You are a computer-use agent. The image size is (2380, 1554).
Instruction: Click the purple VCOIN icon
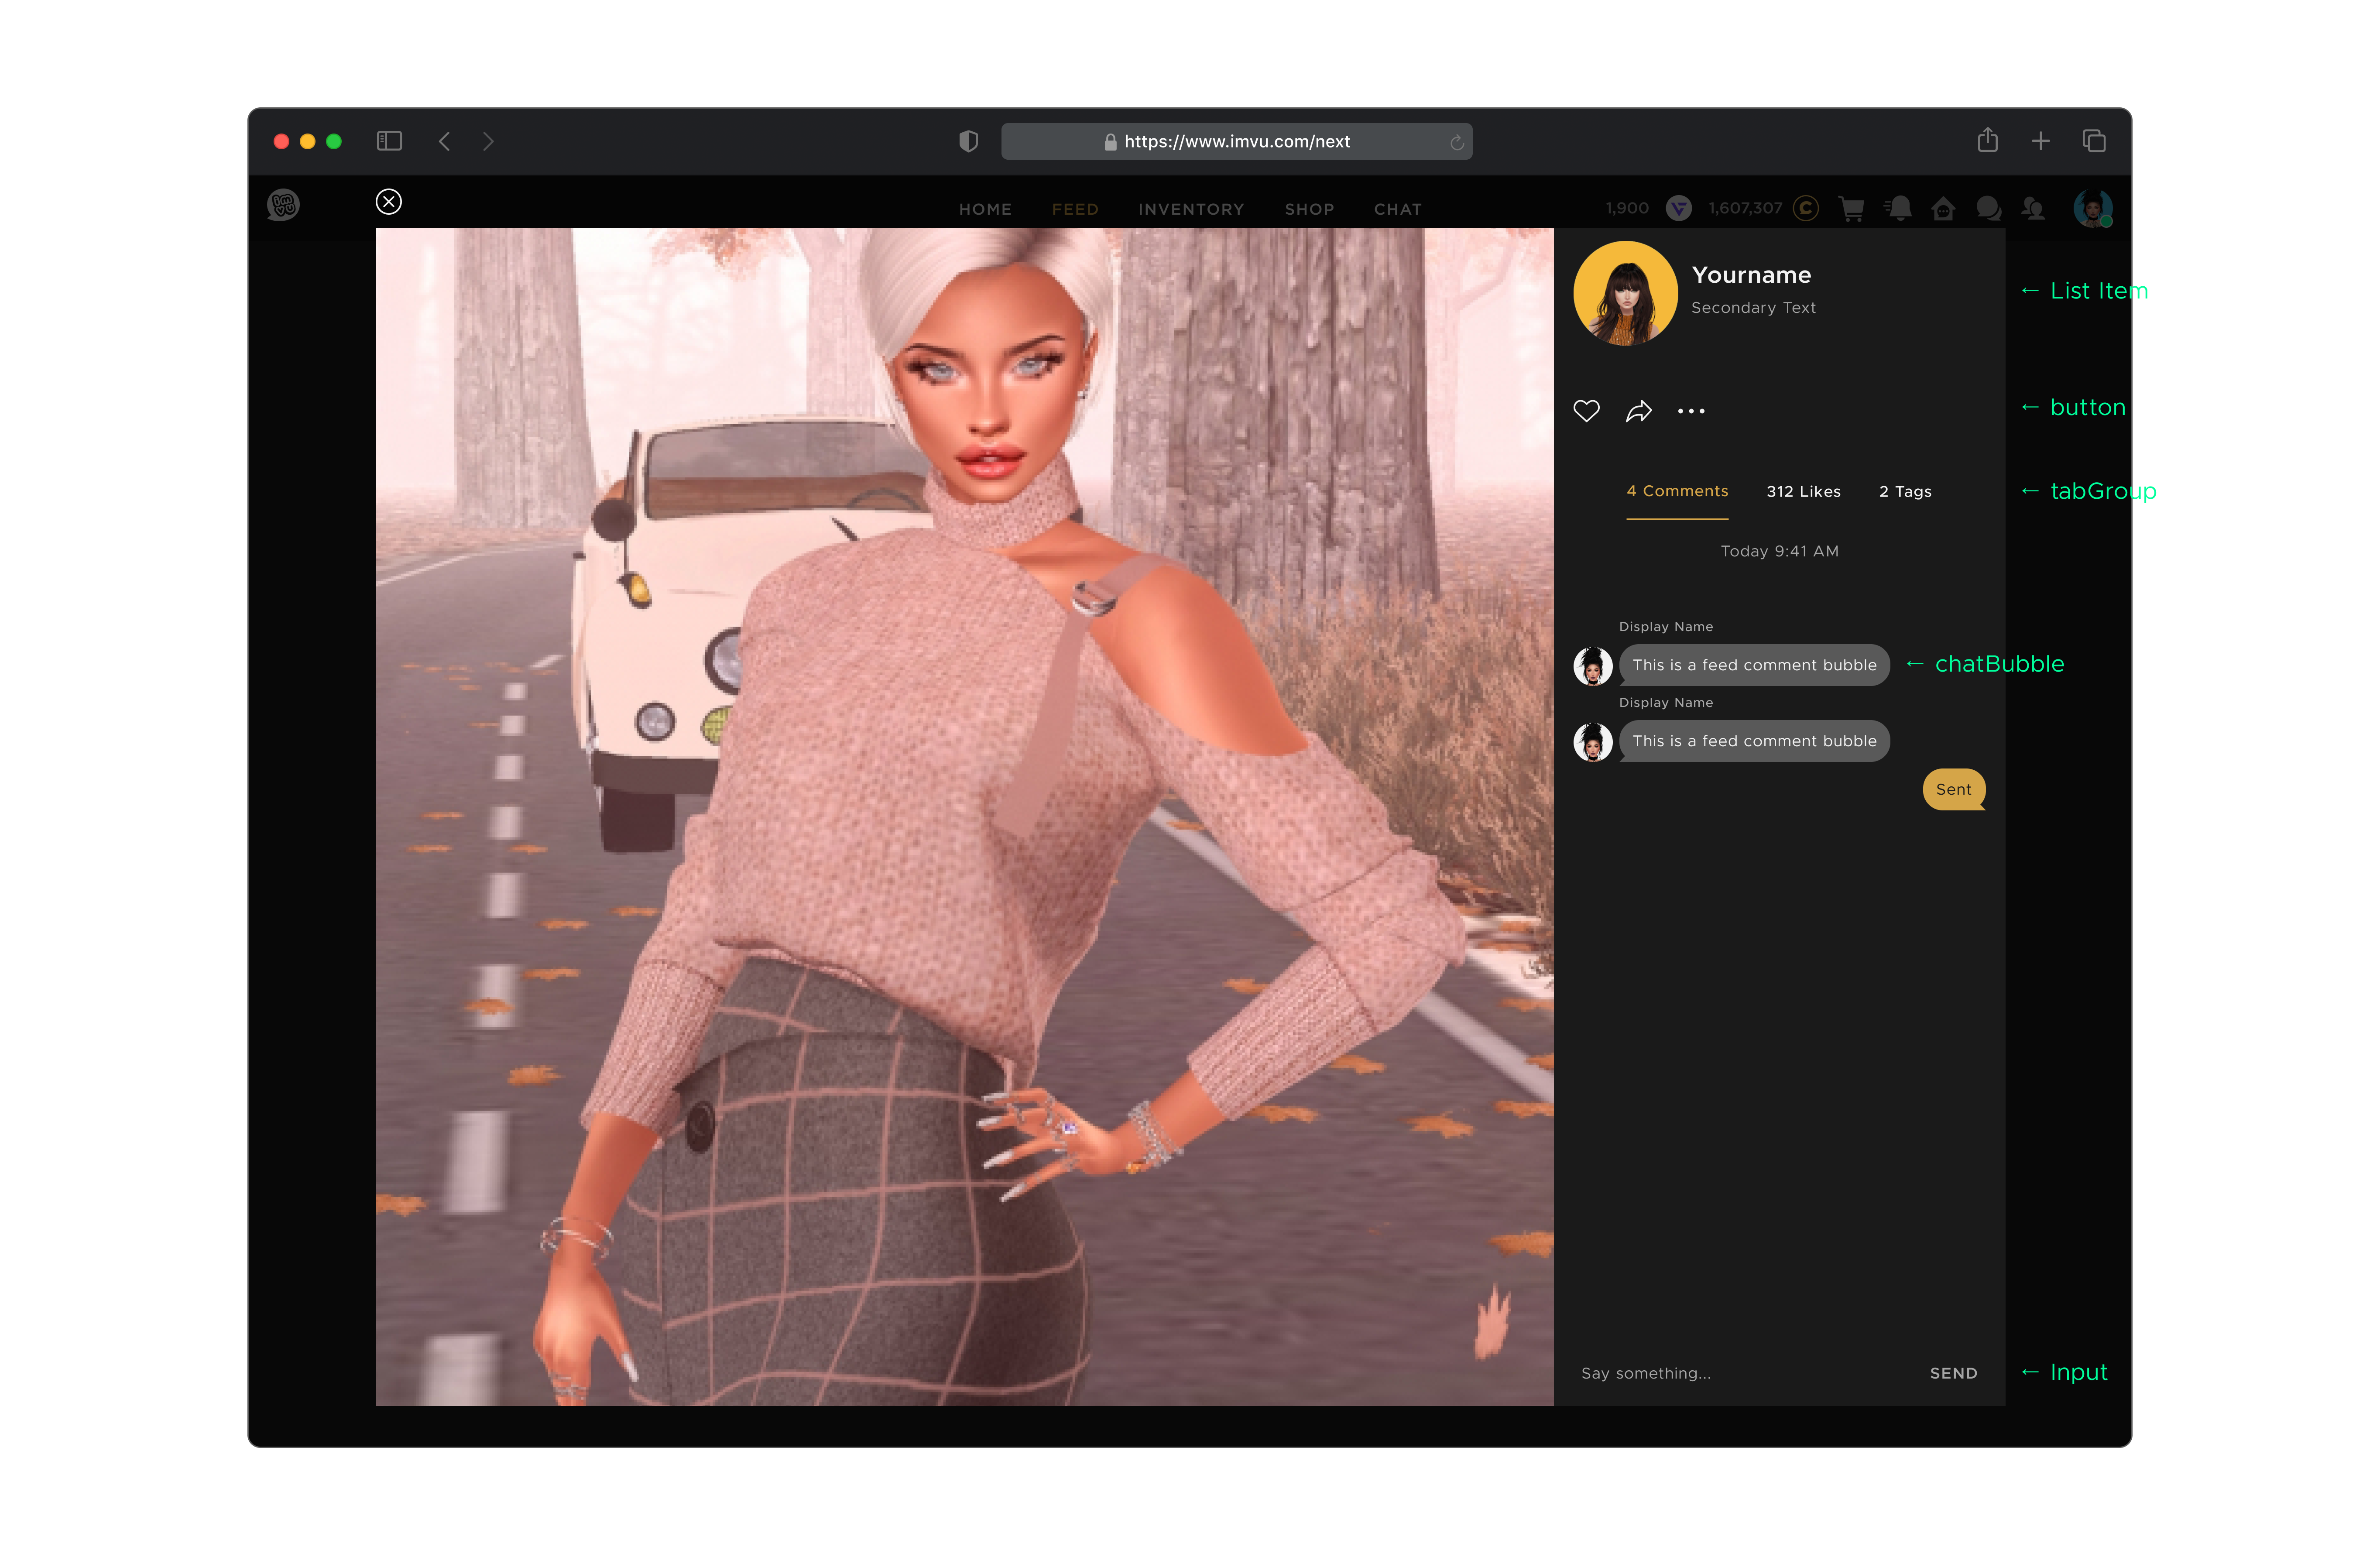1679,208
